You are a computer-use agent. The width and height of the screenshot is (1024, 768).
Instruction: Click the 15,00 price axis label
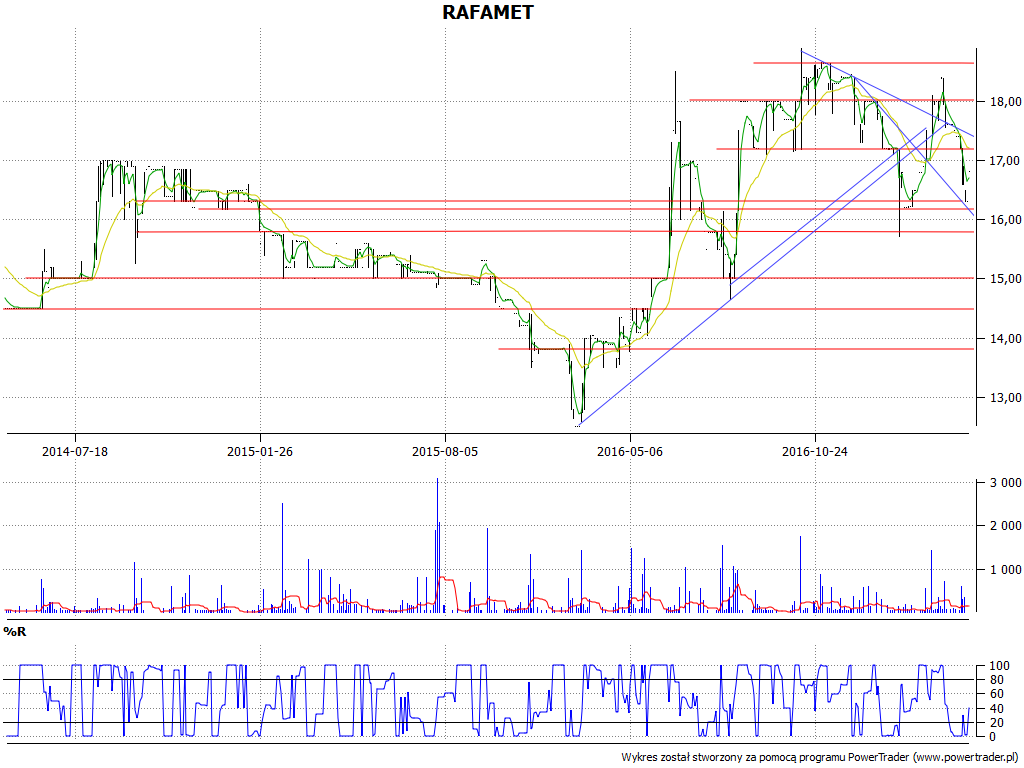pos(1005,279)
